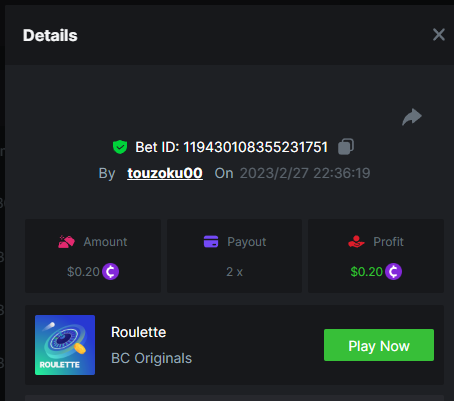
Task: Click the red Profit hand icon
Action: [x=356, y=242]
